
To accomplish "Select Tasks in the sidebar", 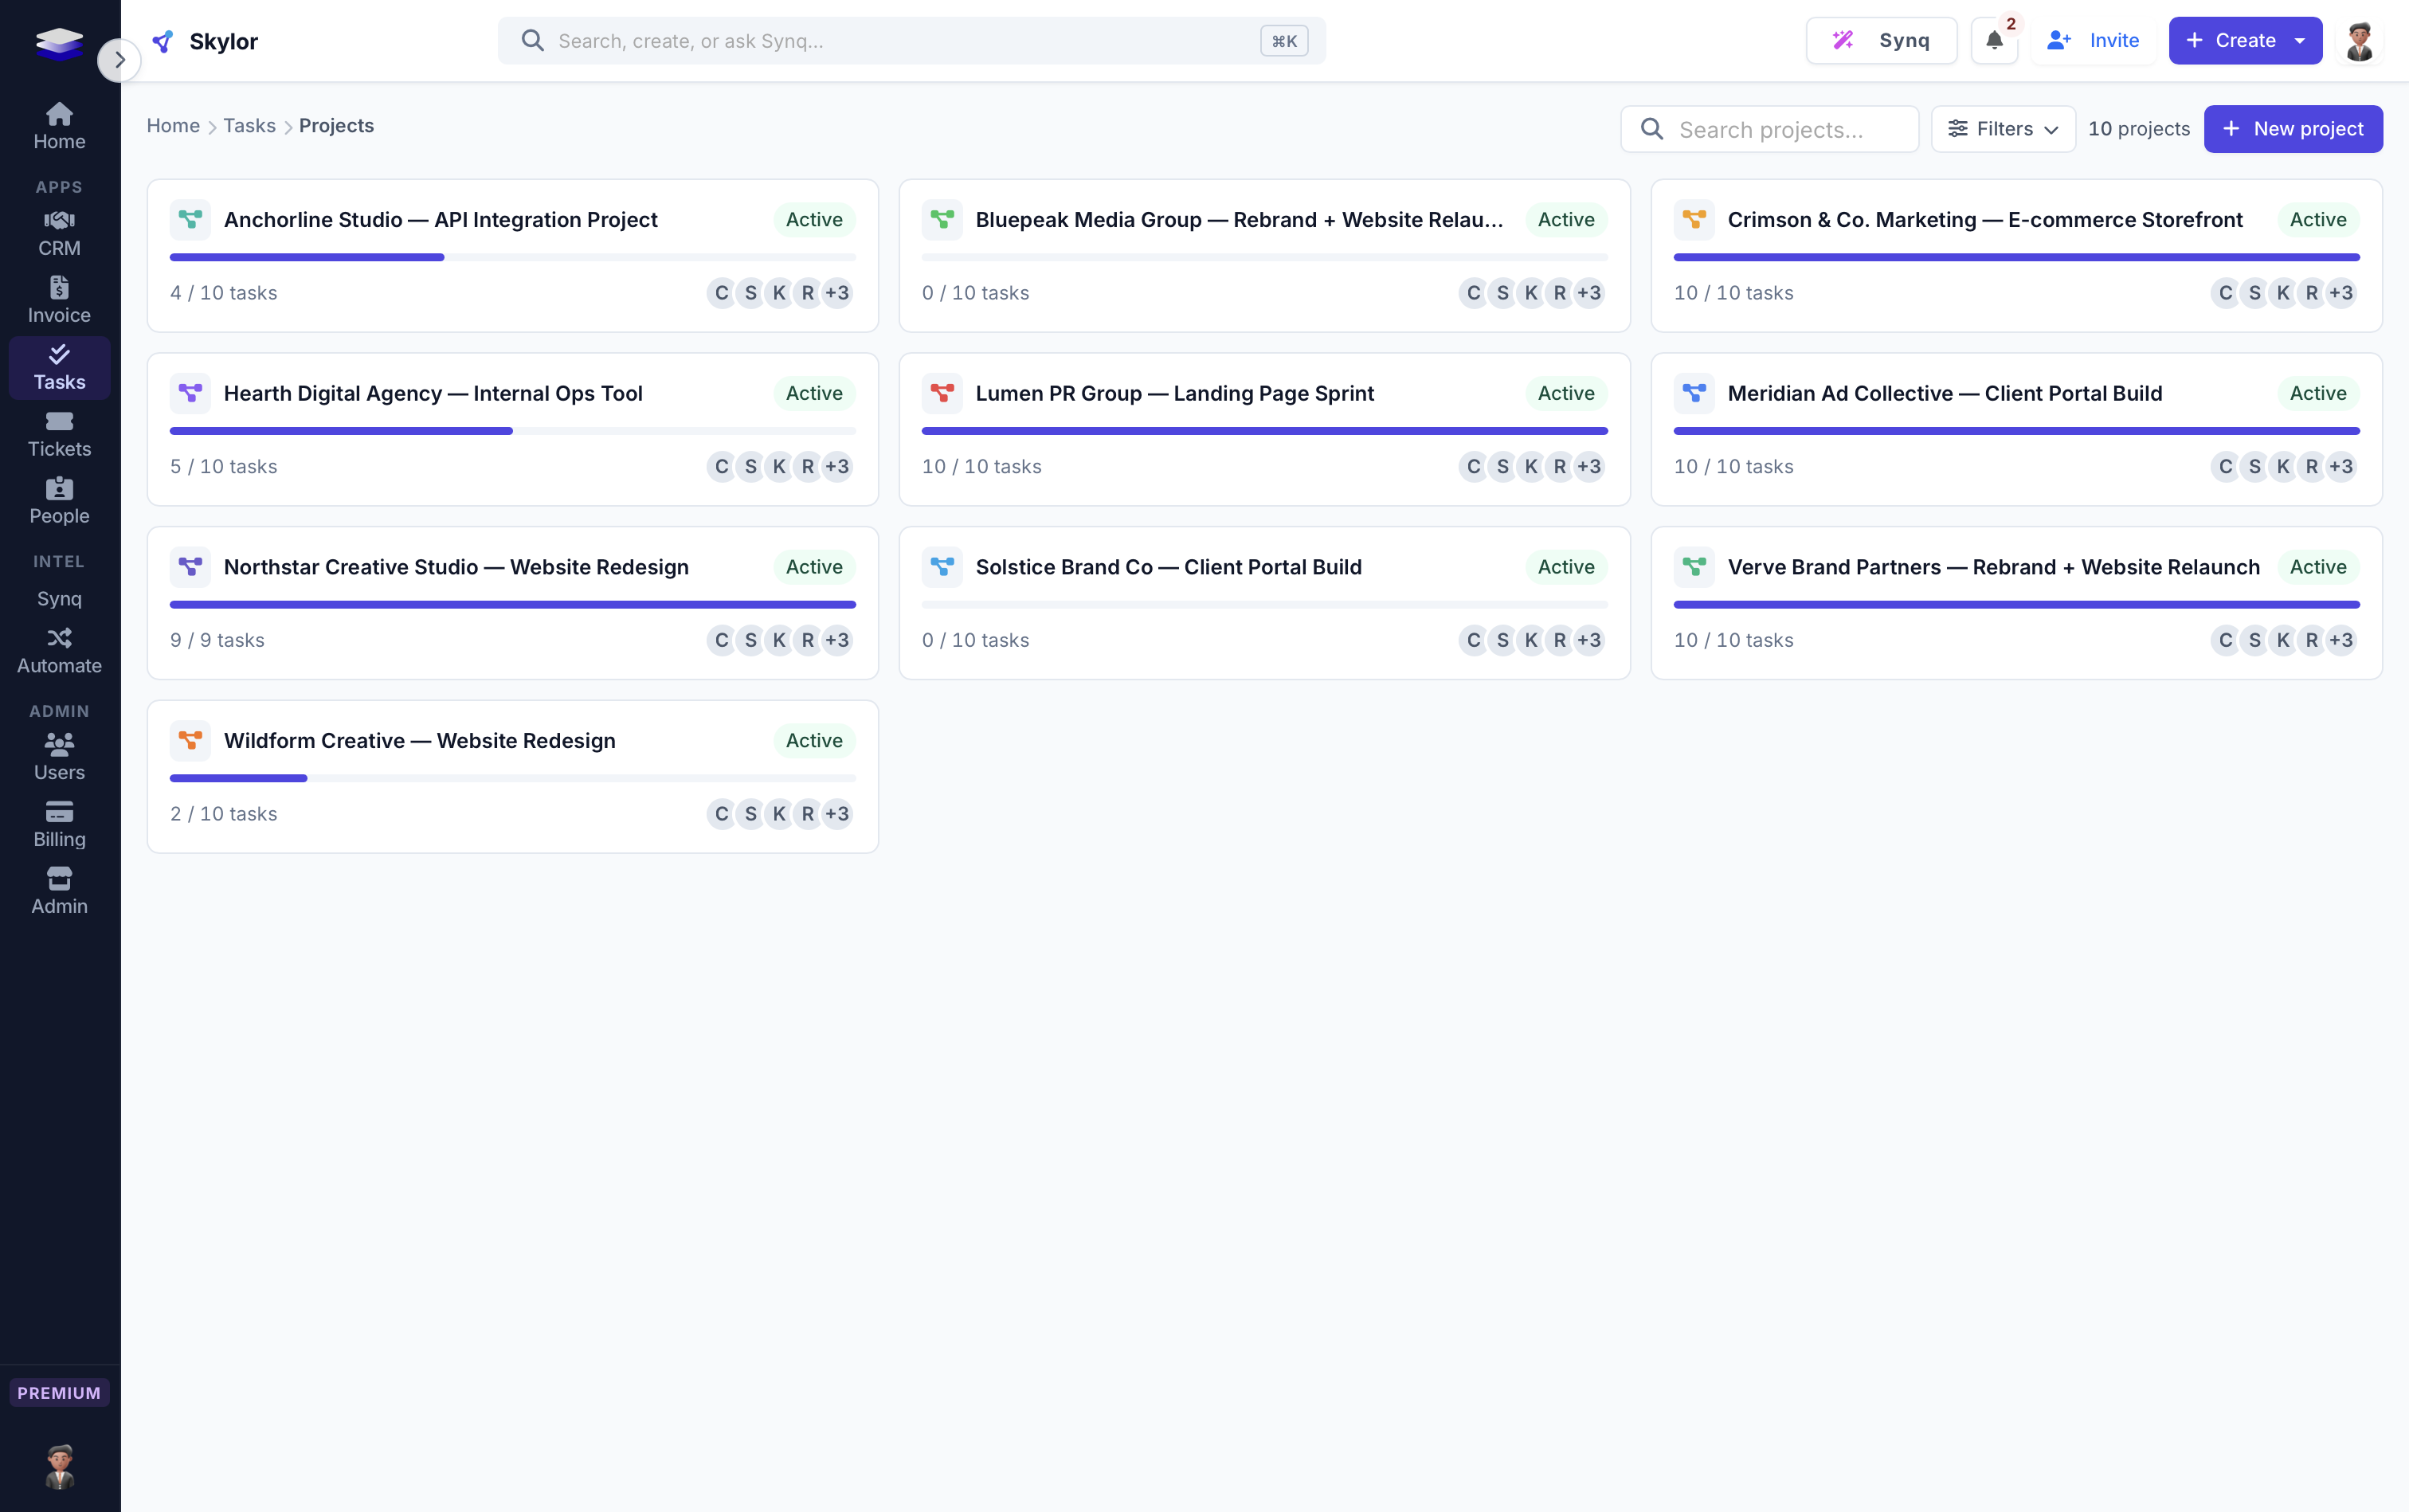I will point(59,368).
